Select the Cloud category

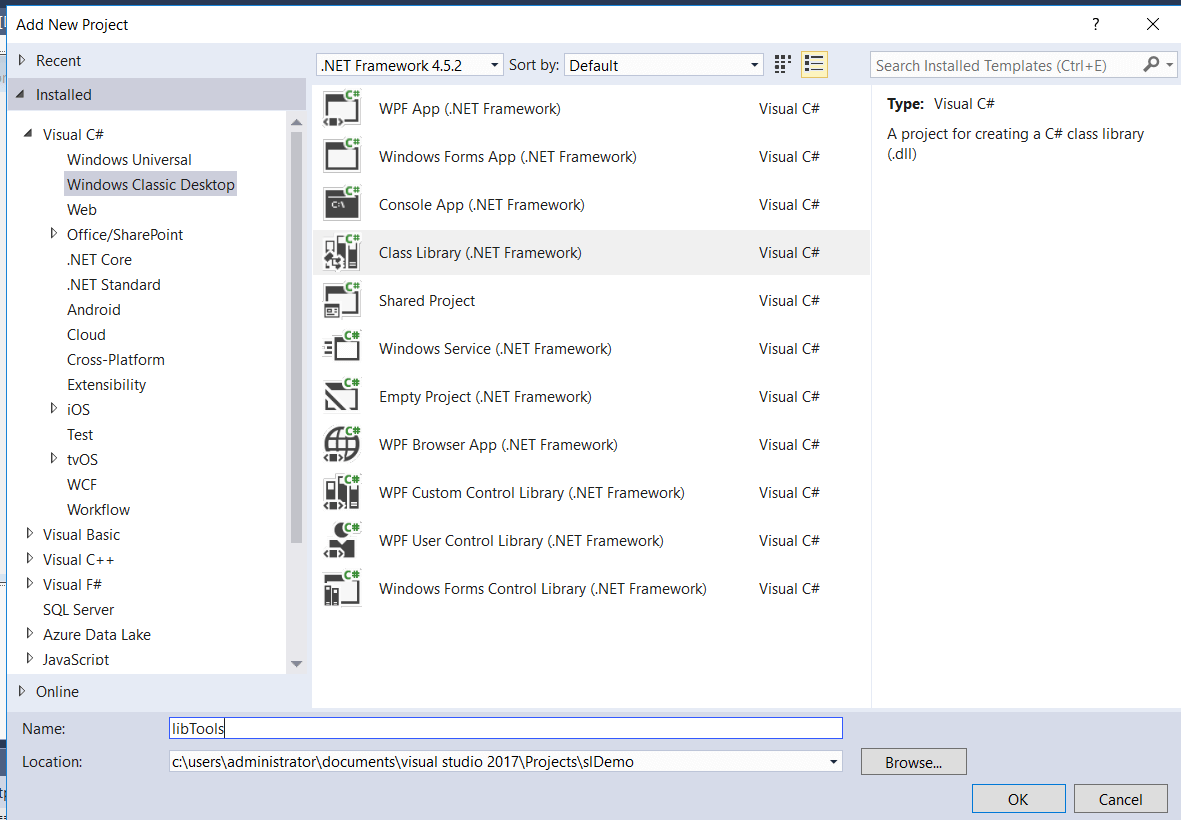click(x=86, y=334)
